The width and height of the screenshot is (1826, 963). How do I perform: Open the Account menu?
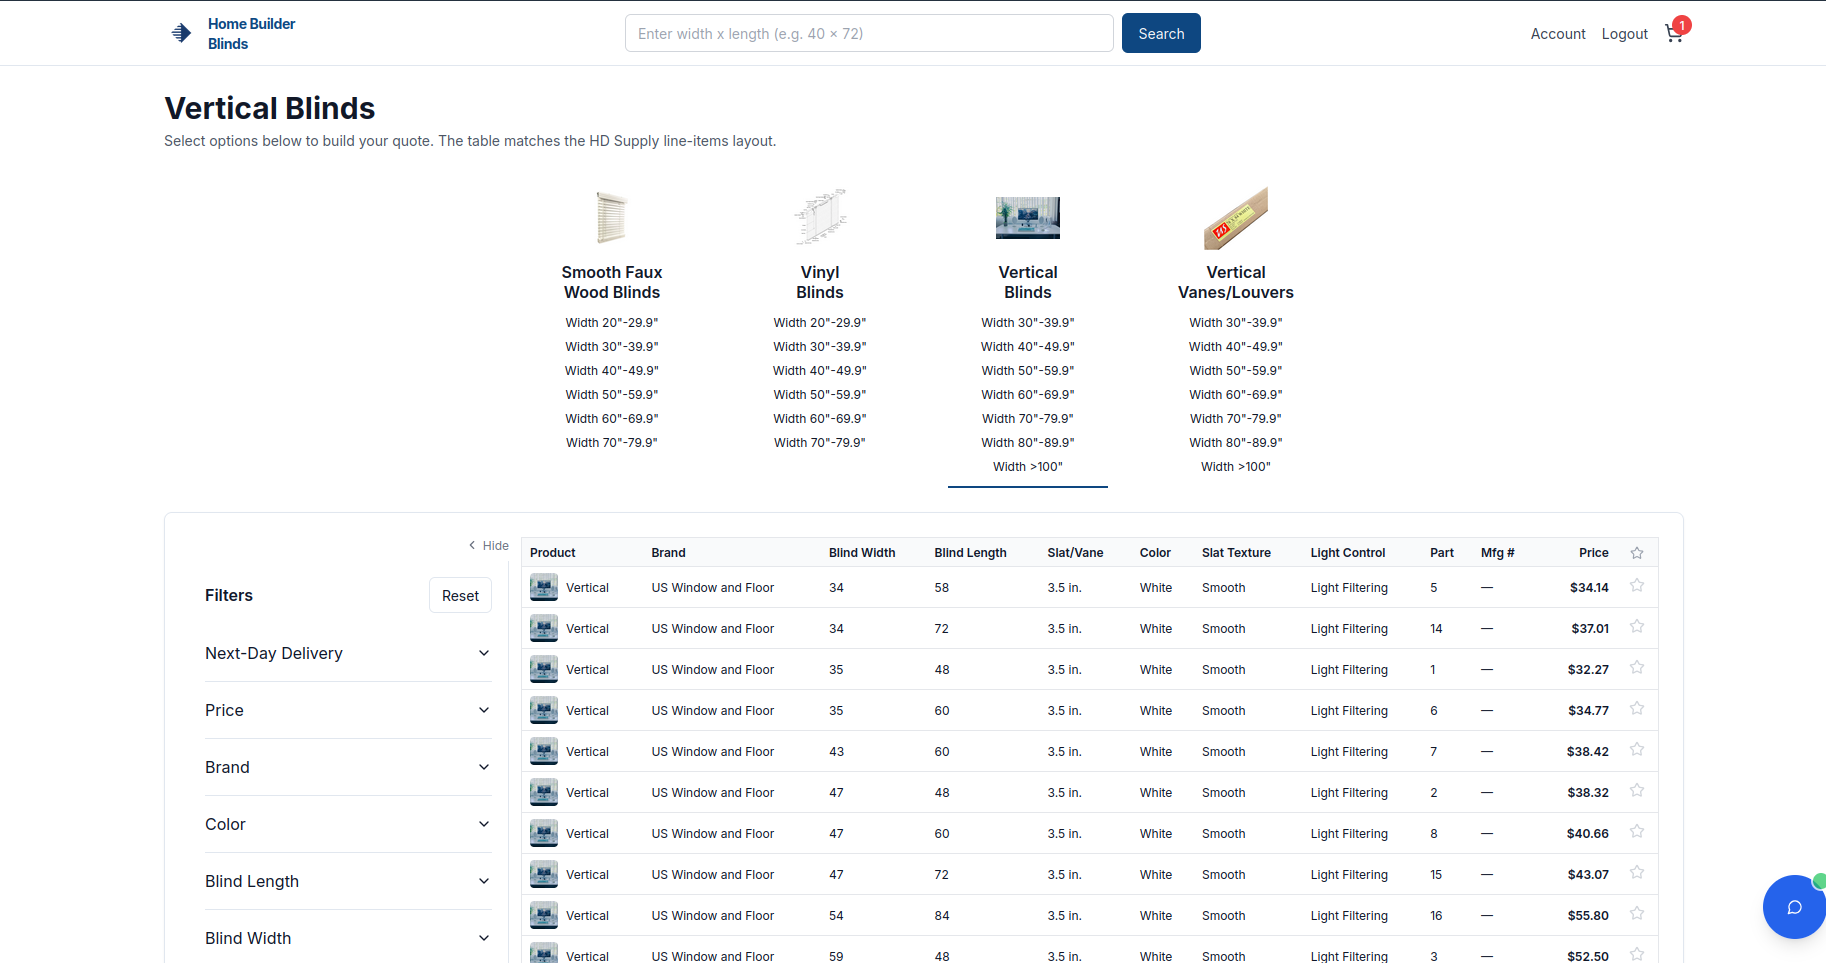point(1557,33)
